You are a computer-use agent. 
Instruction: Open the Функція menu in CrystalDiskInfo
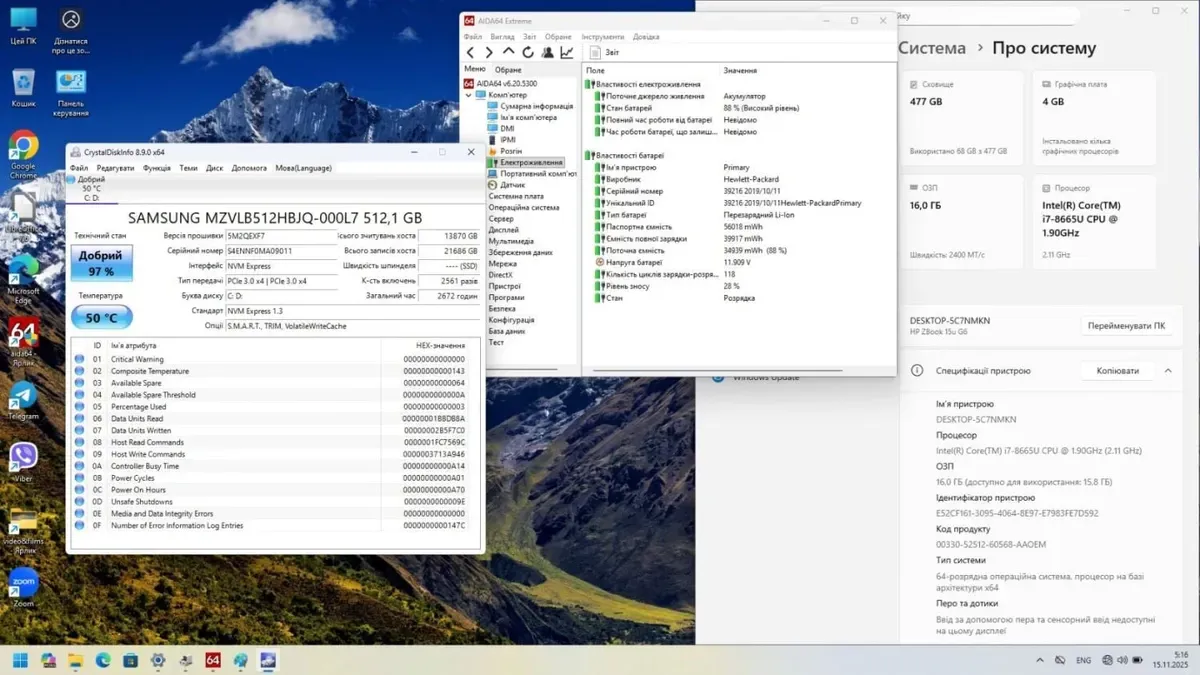156,168
